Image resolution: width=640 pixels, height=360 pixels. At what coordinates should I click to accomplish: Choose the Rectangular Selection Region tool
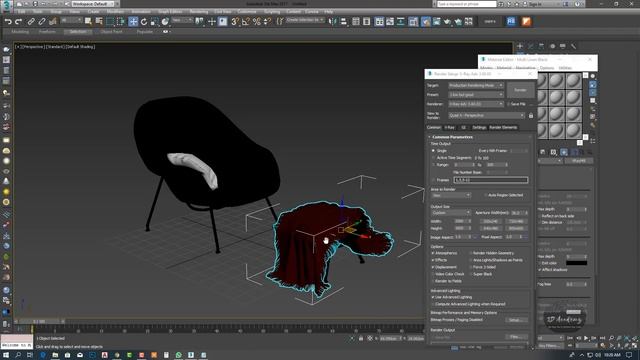[x=110, y=21]
